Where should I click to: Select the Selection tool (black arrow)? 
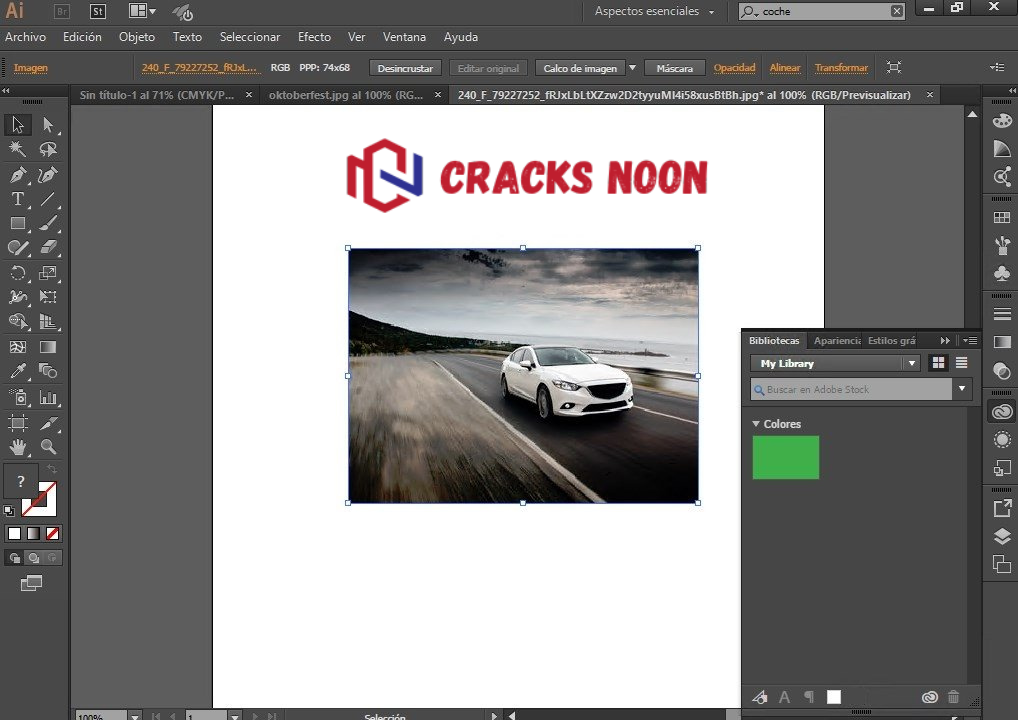click(x=18, y=124)
